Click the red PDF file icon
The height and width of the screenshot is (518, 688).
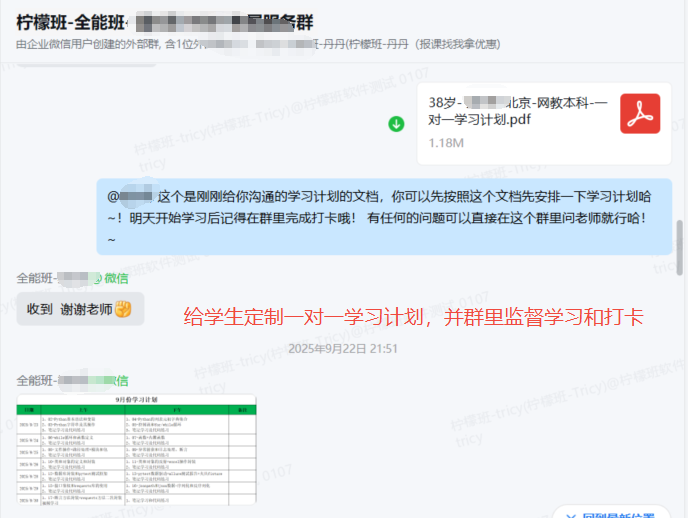(640, 113)
